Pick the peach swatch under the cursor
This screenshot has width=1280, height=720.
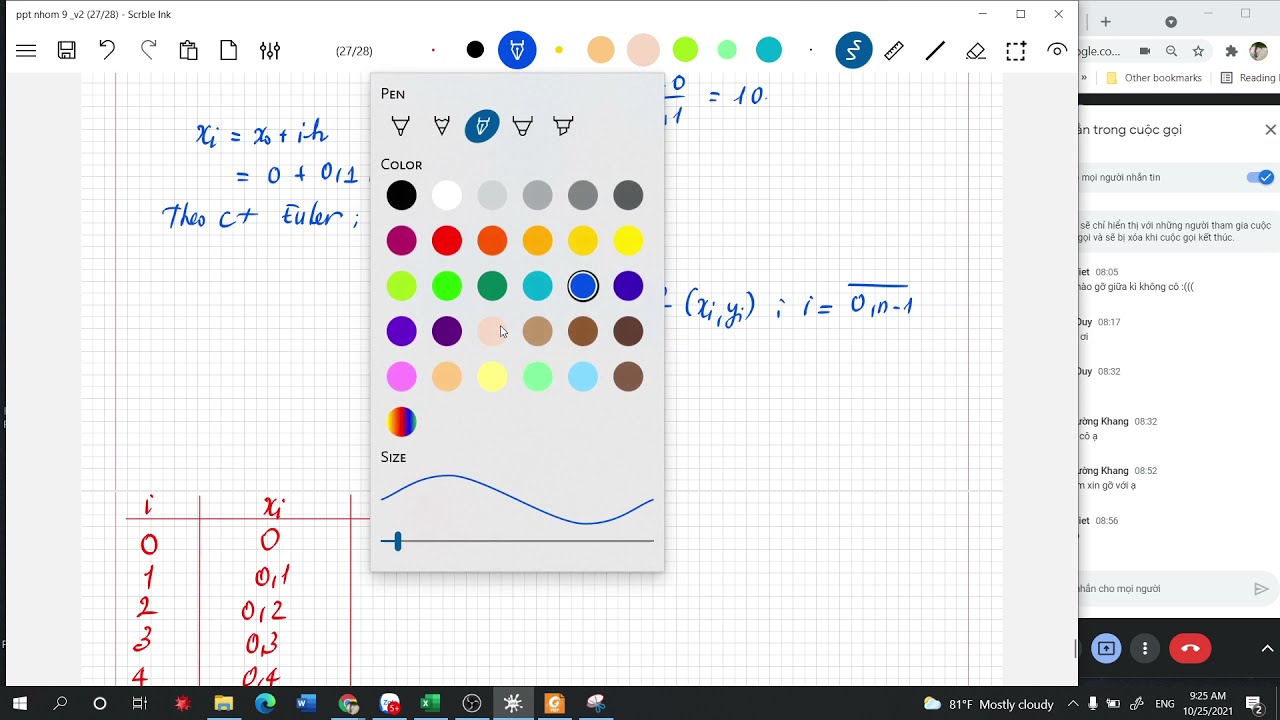492,331
